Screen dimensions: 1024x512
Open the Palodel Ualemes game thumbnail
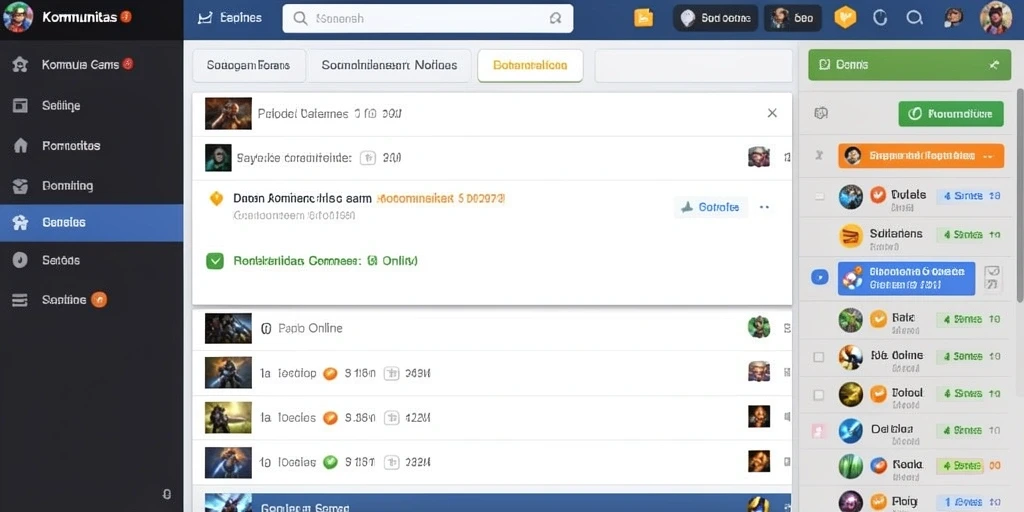click(229, 114)
